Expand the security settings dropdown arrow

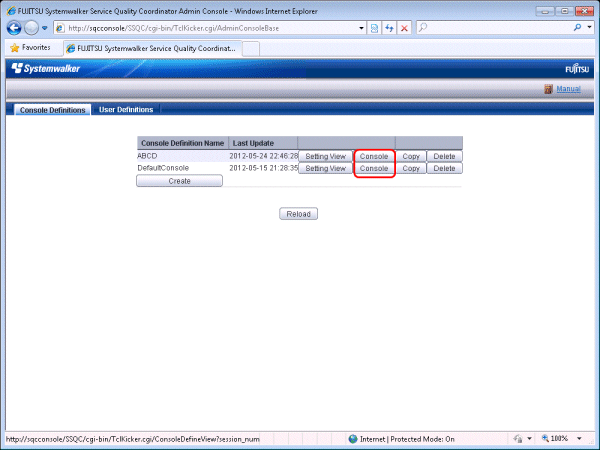click(530, 439)
